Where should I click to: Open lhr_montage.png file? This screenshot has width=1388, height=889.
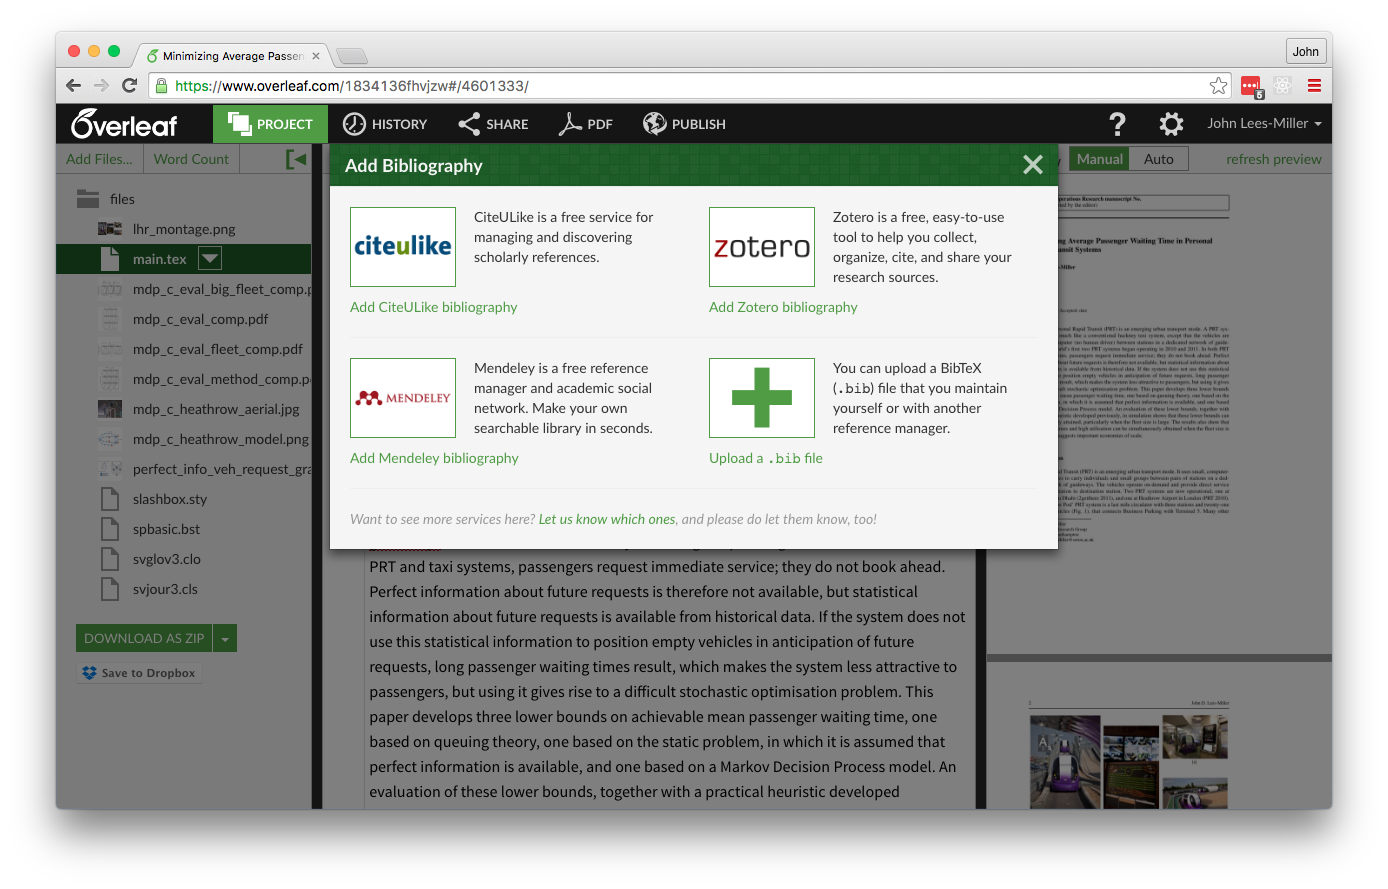click(184, 229)
